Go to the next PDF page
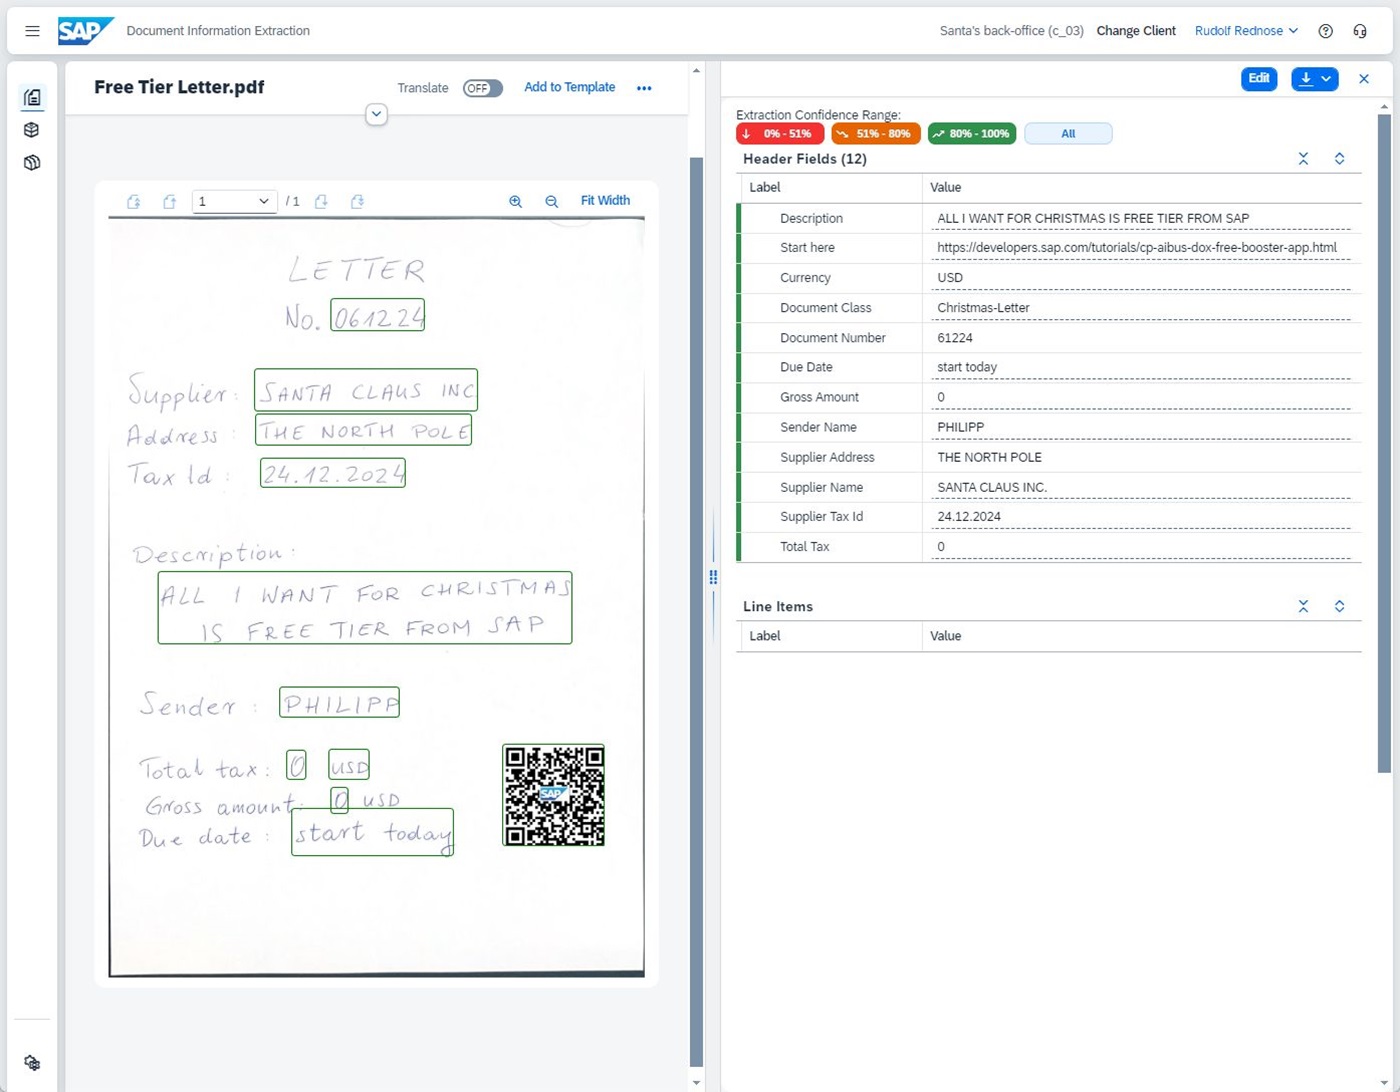 click(322, 202)
